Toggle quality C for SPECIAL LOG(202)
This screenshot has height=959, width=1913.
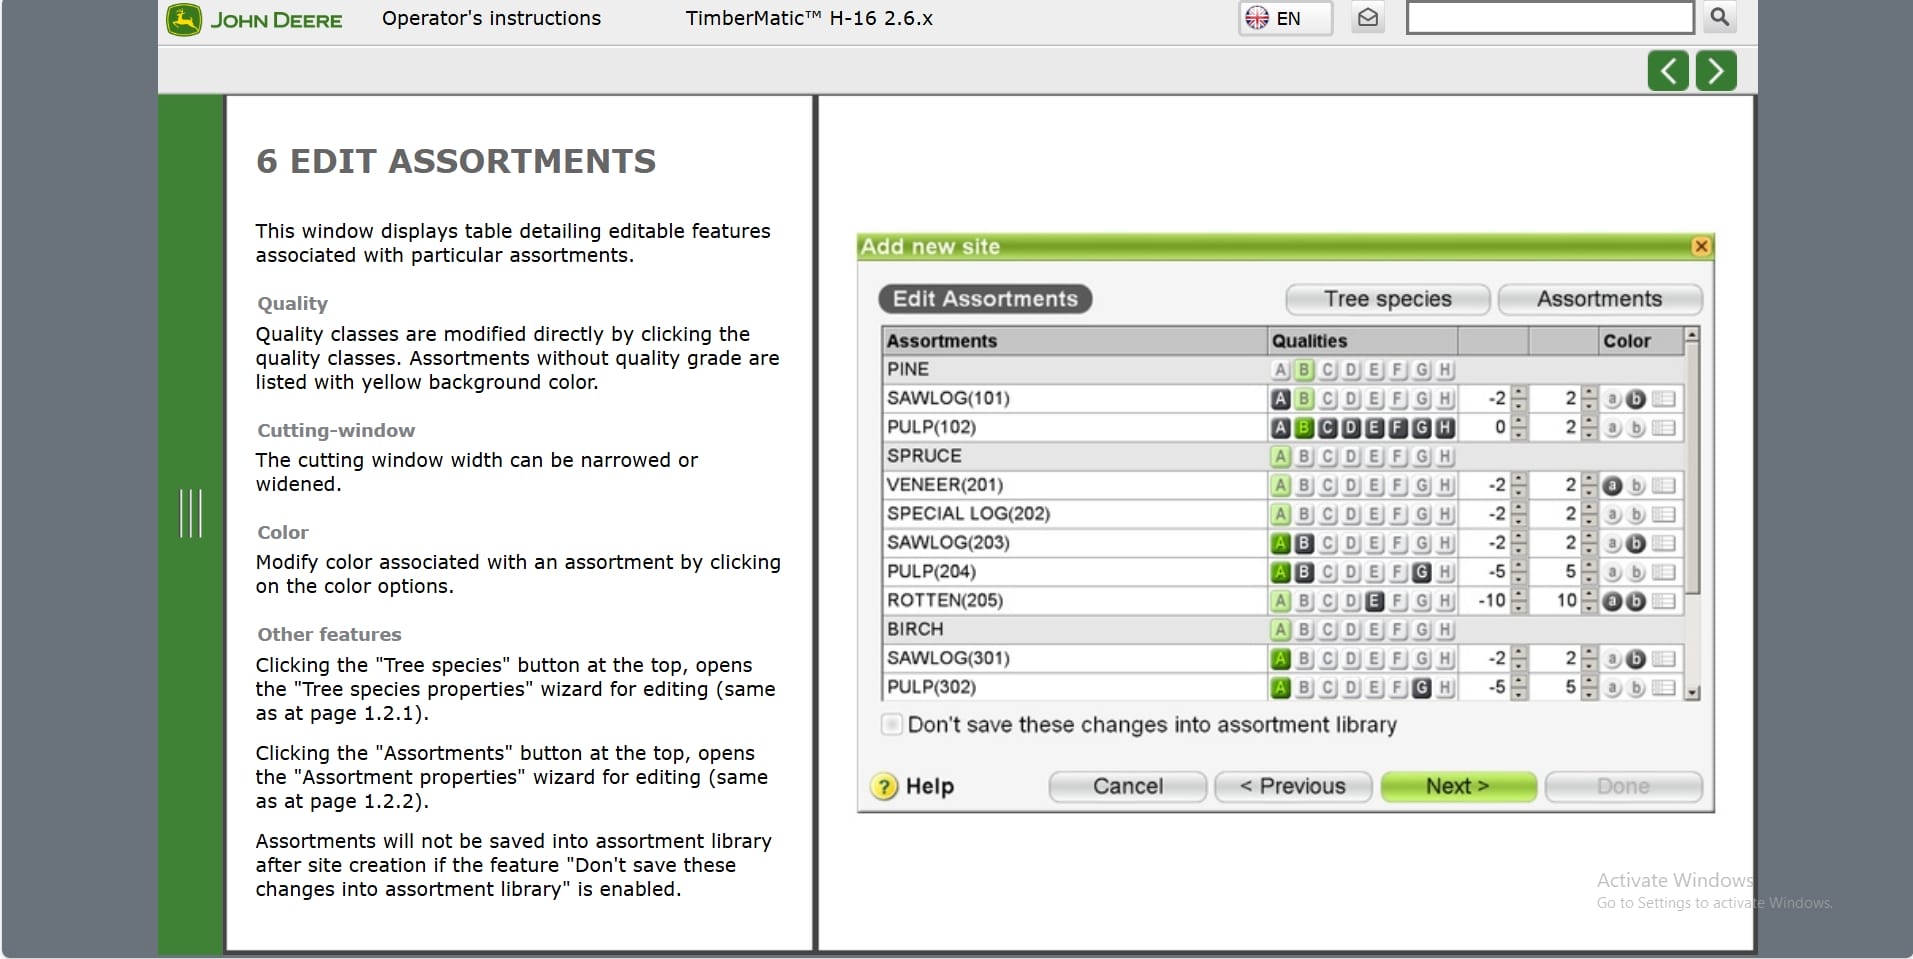pos(1327,515)
